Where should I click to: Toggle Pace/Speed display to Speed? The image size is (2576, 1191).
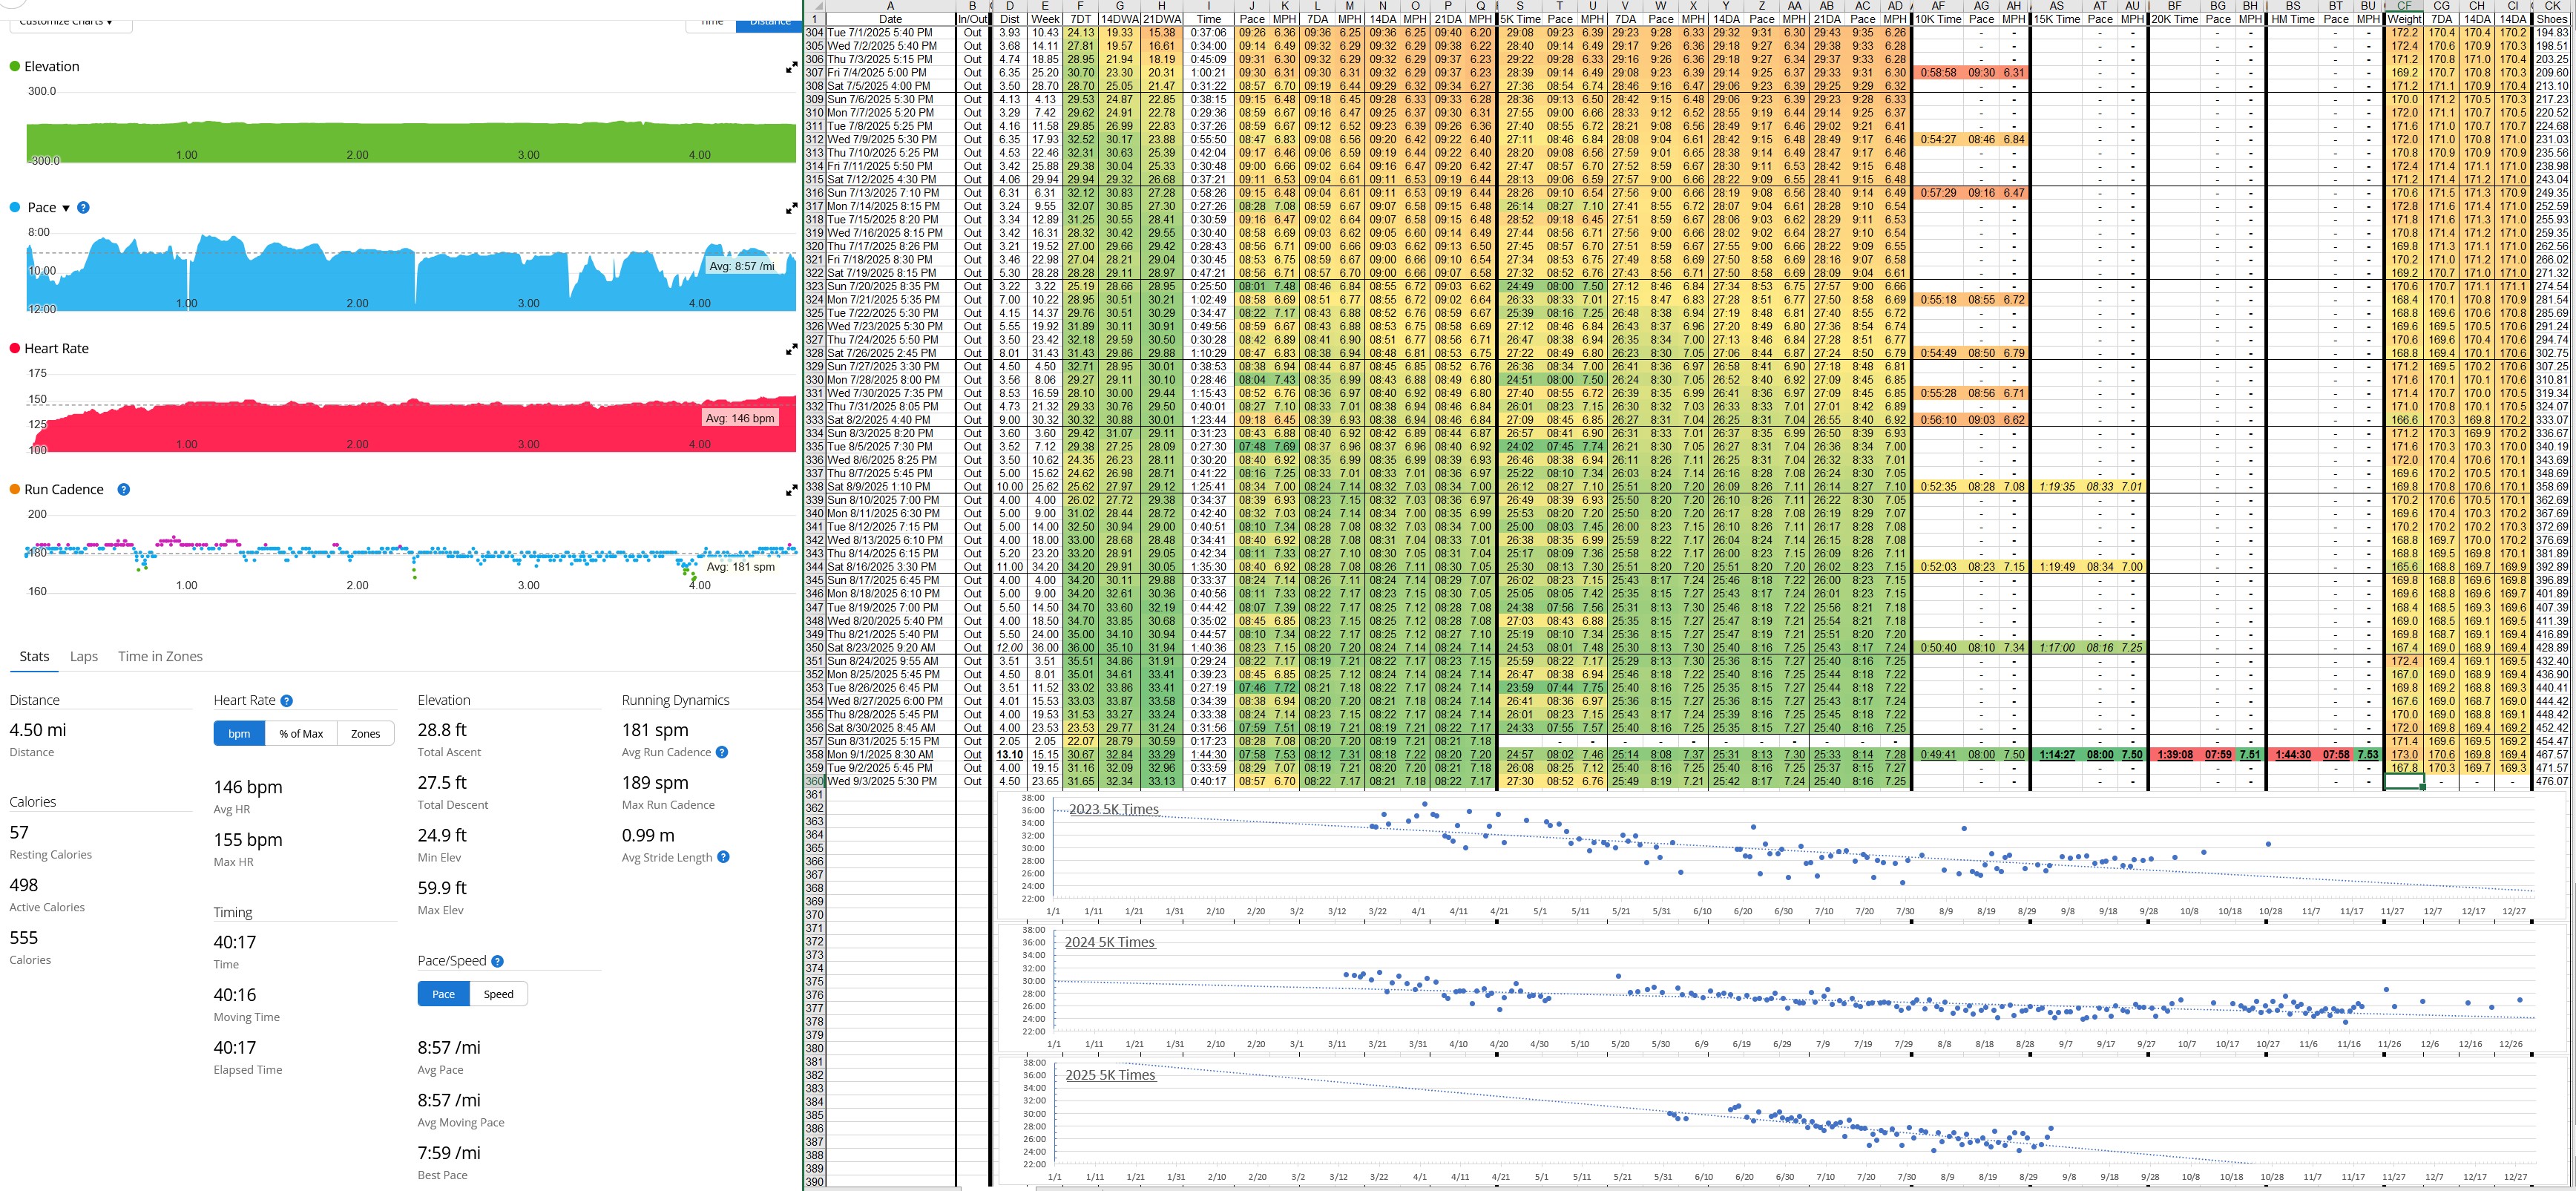[x=498, y=993]
